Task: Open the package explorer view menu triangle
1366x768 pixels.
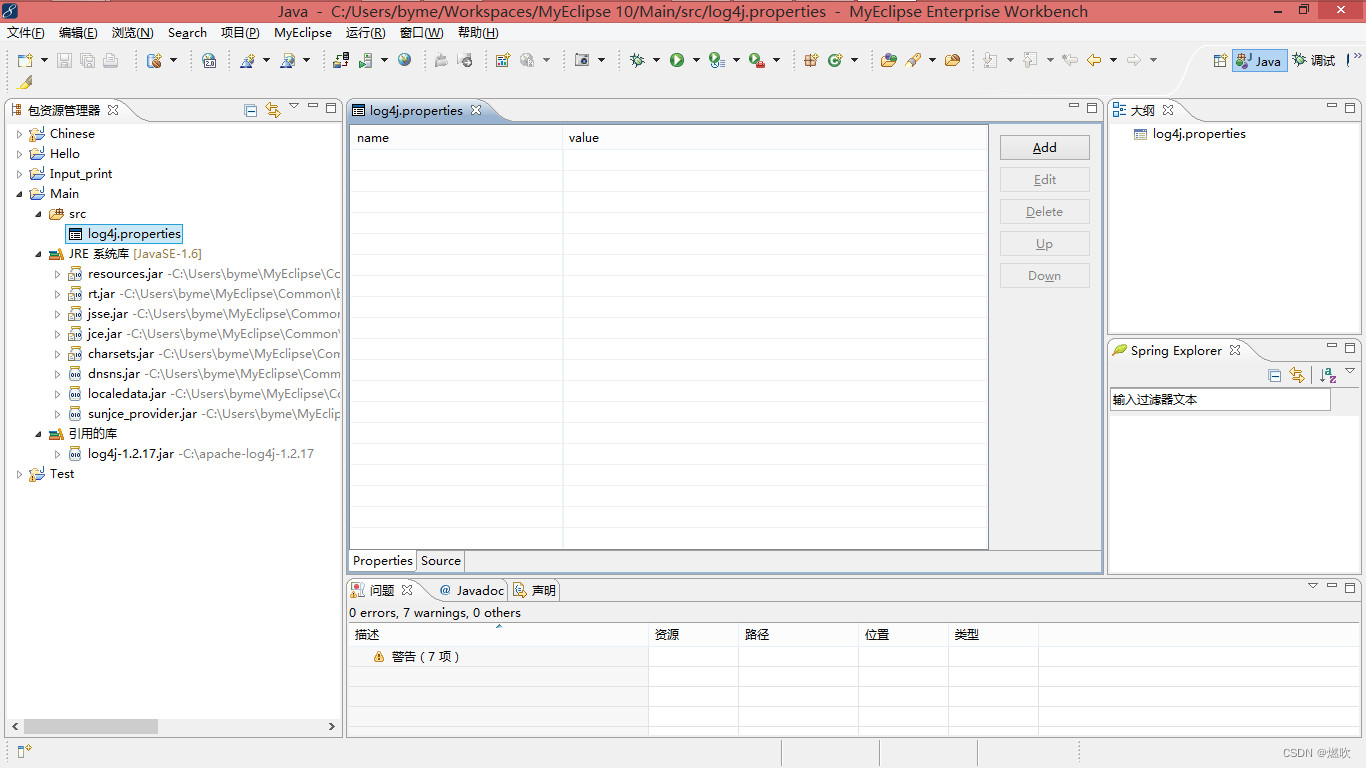Action: click(x=294, y=106)
